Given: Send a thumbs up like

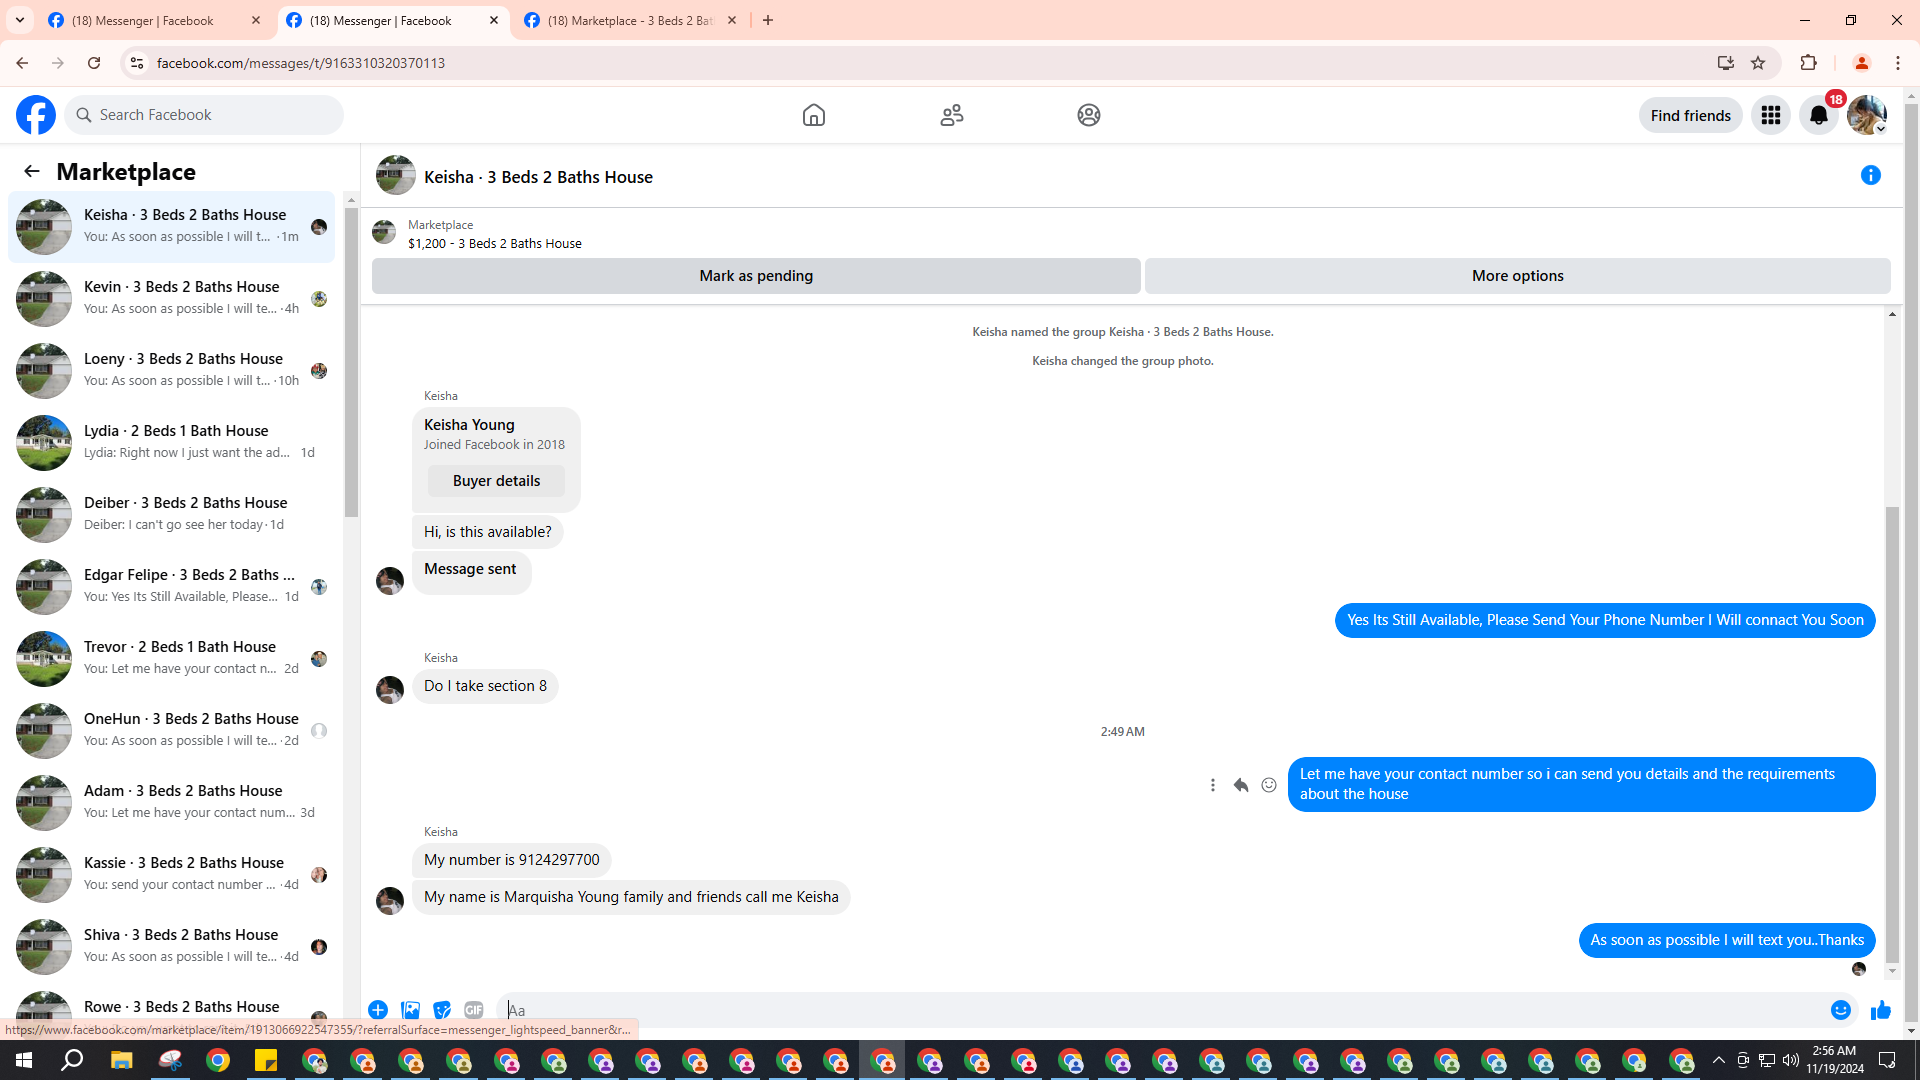Looking at the screenshot, I should pos(1881,1010).
